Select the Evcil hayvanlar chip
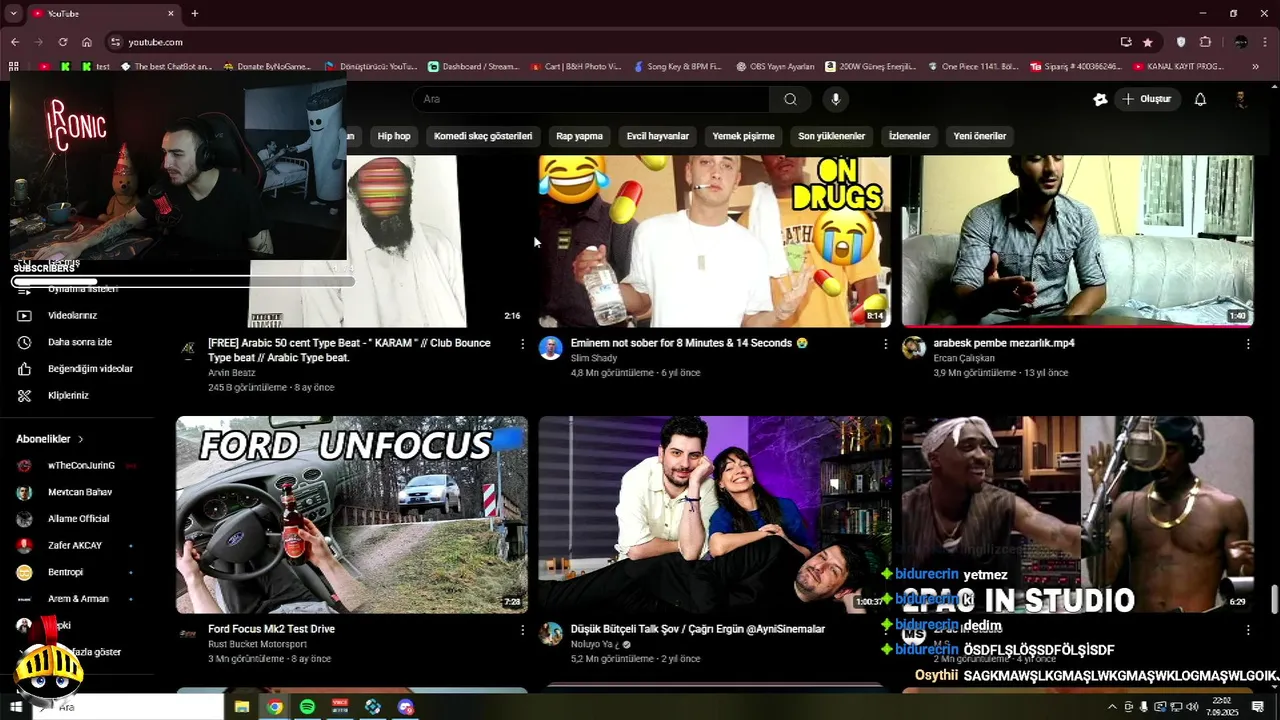Image resolution: width=1280 pixels, height=720 pixels. 657,136
